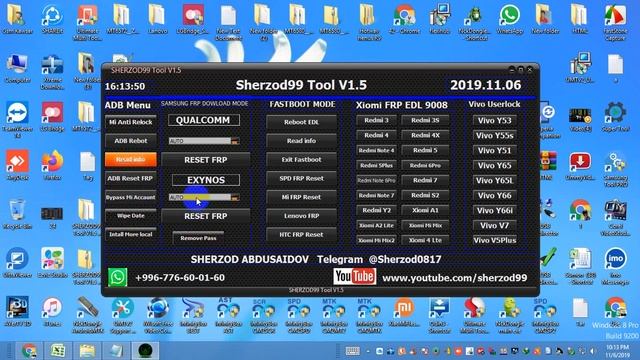This screenshot has width=640, height=360.
Task: Click the Exit Fastboot button
Action: 301,160
